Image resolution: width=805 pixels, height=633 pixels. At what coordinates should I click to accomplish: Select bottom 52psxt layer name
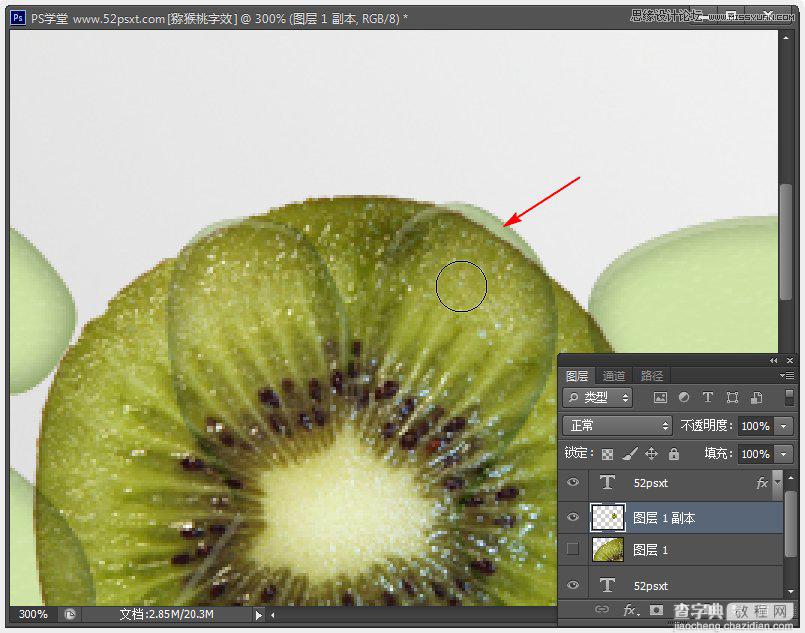coord(650,586)
